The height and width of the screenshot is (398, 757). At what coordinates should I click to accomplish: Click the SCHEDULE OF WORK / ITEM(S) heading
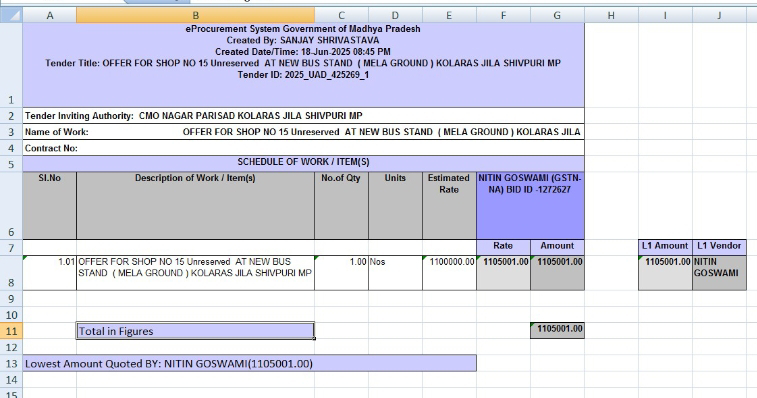303,164
